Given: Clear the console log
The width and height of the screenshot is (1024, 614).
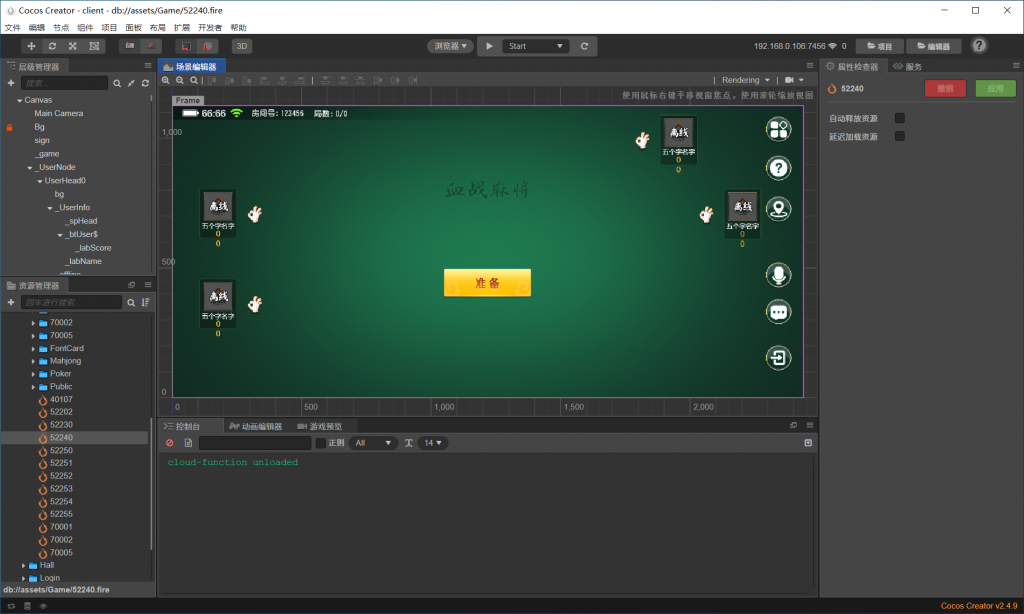Looking at the screenshot, I should click(x=169, y=443).
